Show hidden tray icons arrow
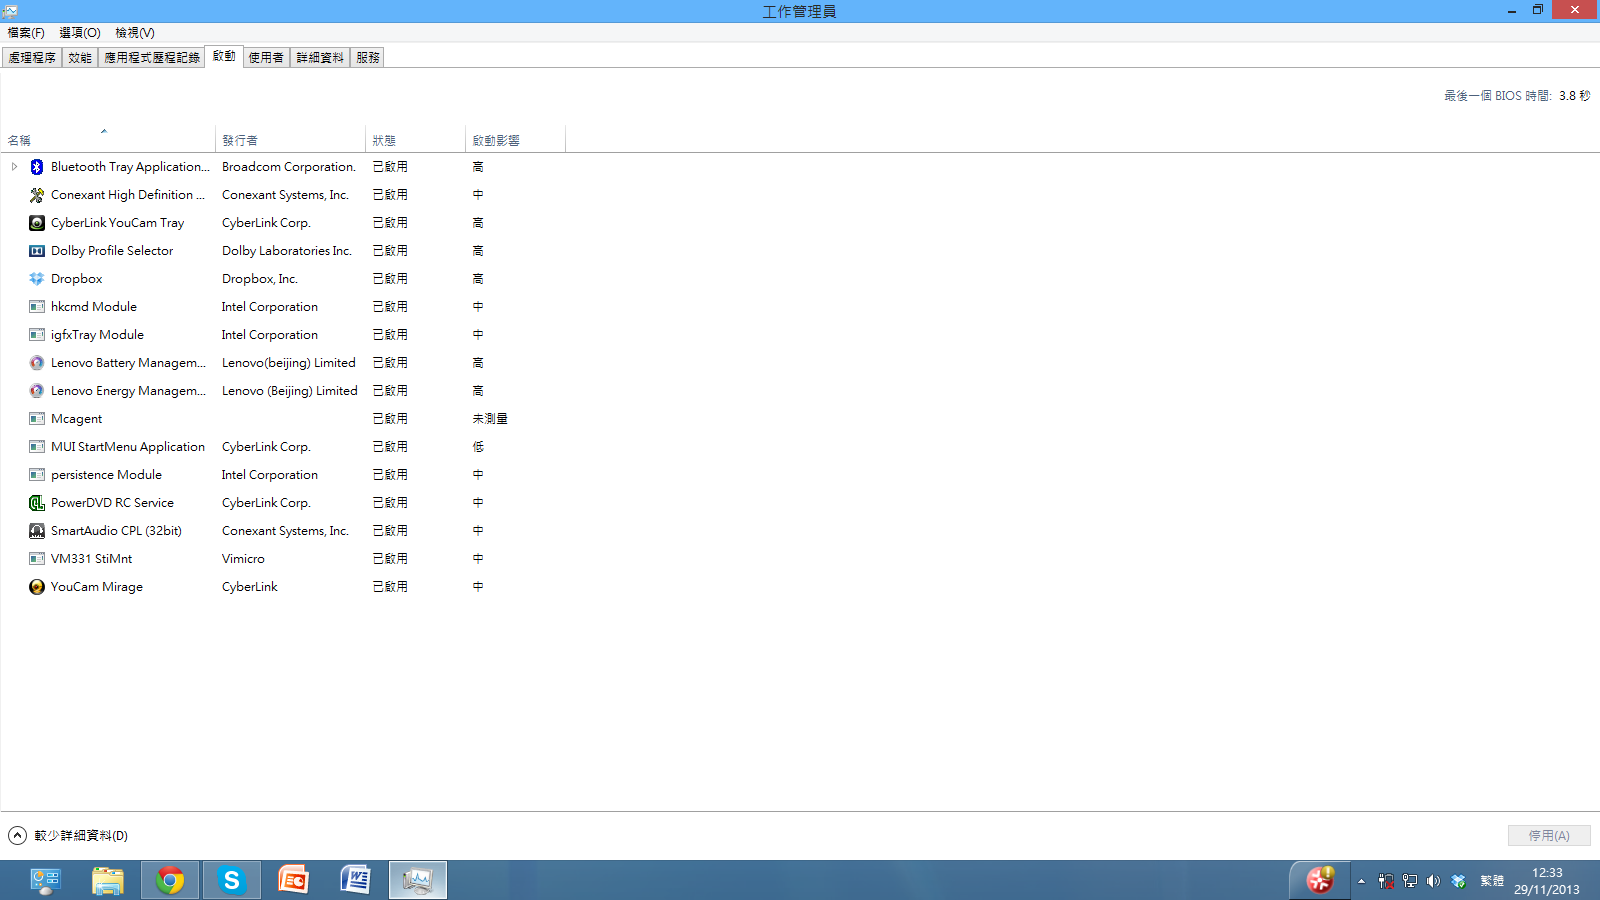 coord(1361,881)
